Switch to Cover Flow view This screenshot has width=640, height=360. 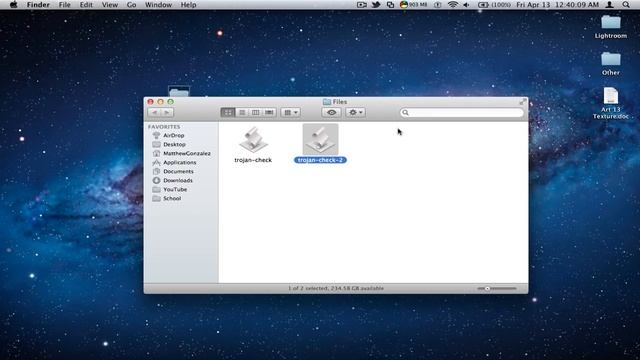coord(269,112)
